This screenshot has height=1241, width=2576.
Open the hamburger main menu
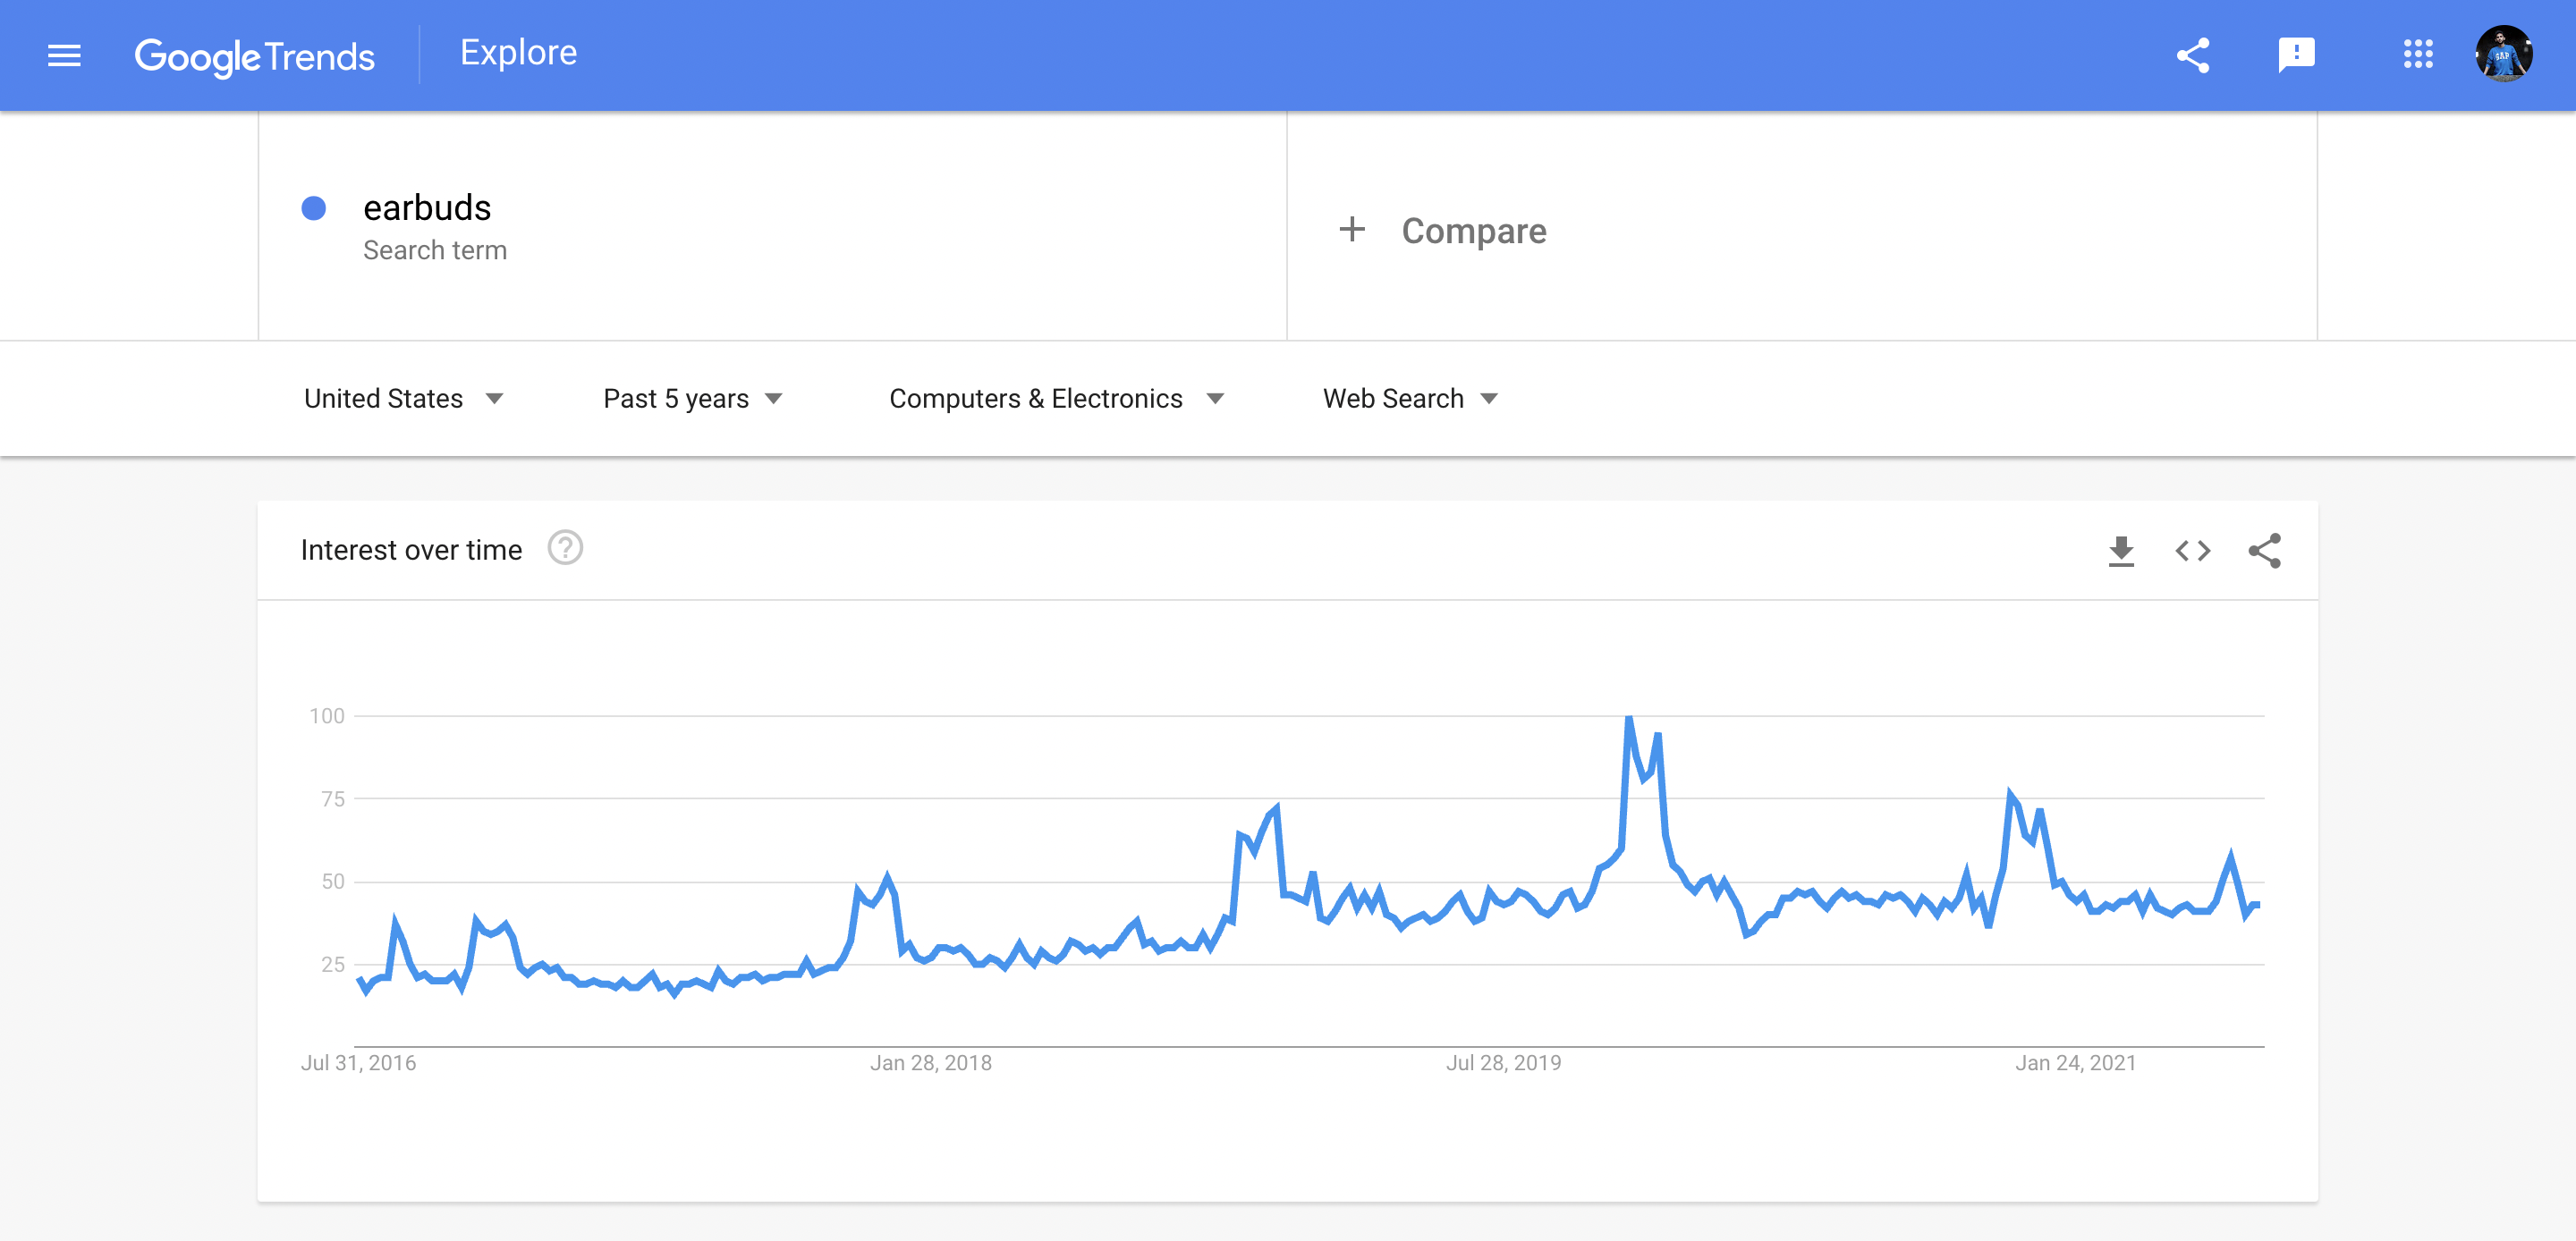64,55
